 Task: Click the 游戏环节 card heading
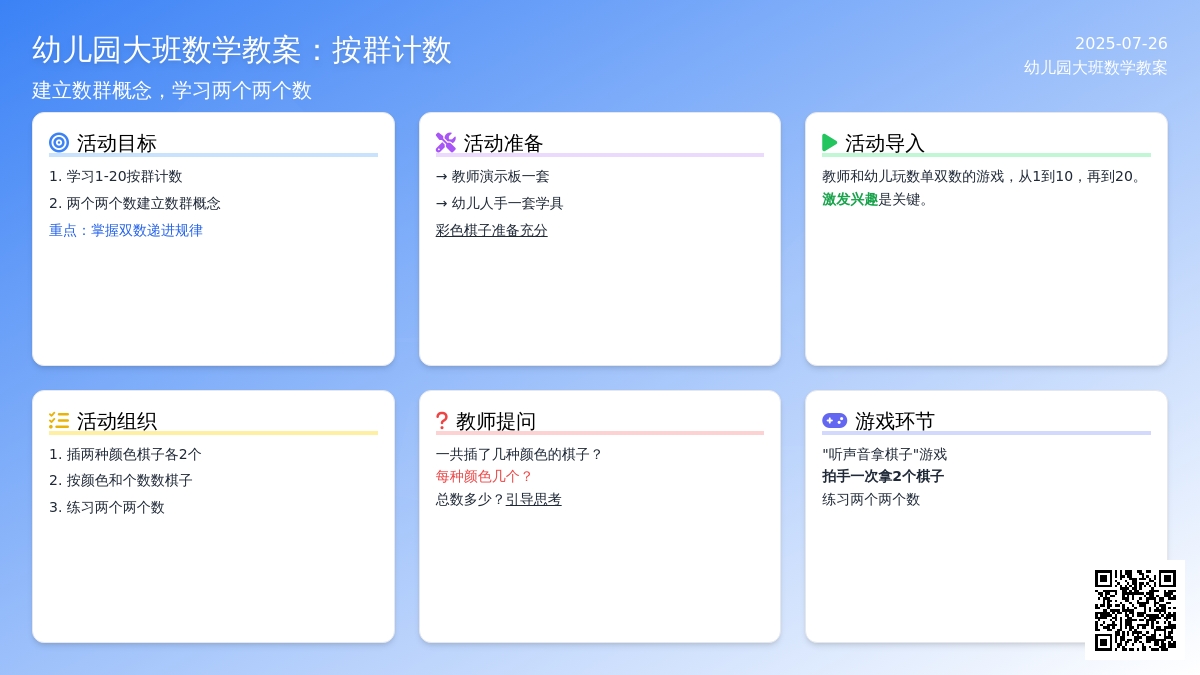click(895, 421)
